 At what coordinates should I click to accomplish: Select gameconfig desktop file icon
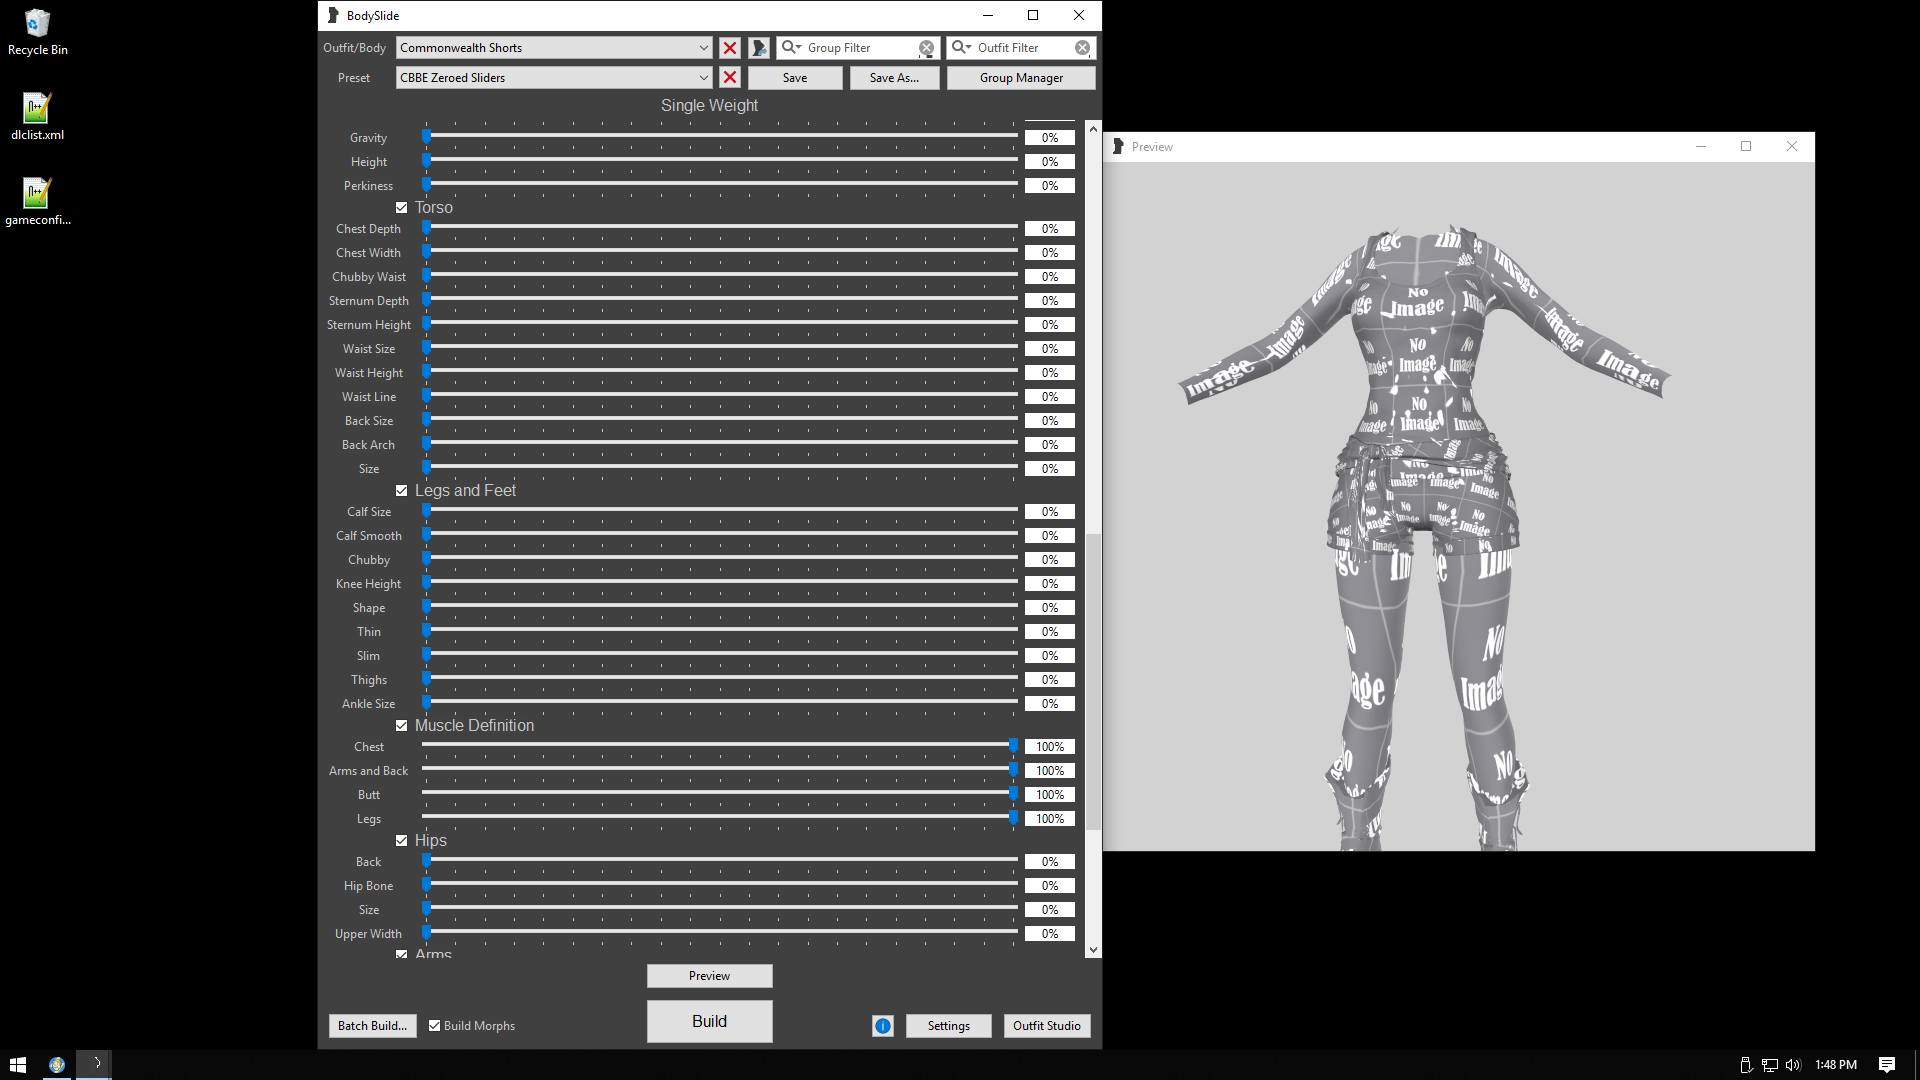tap(37, 202)
